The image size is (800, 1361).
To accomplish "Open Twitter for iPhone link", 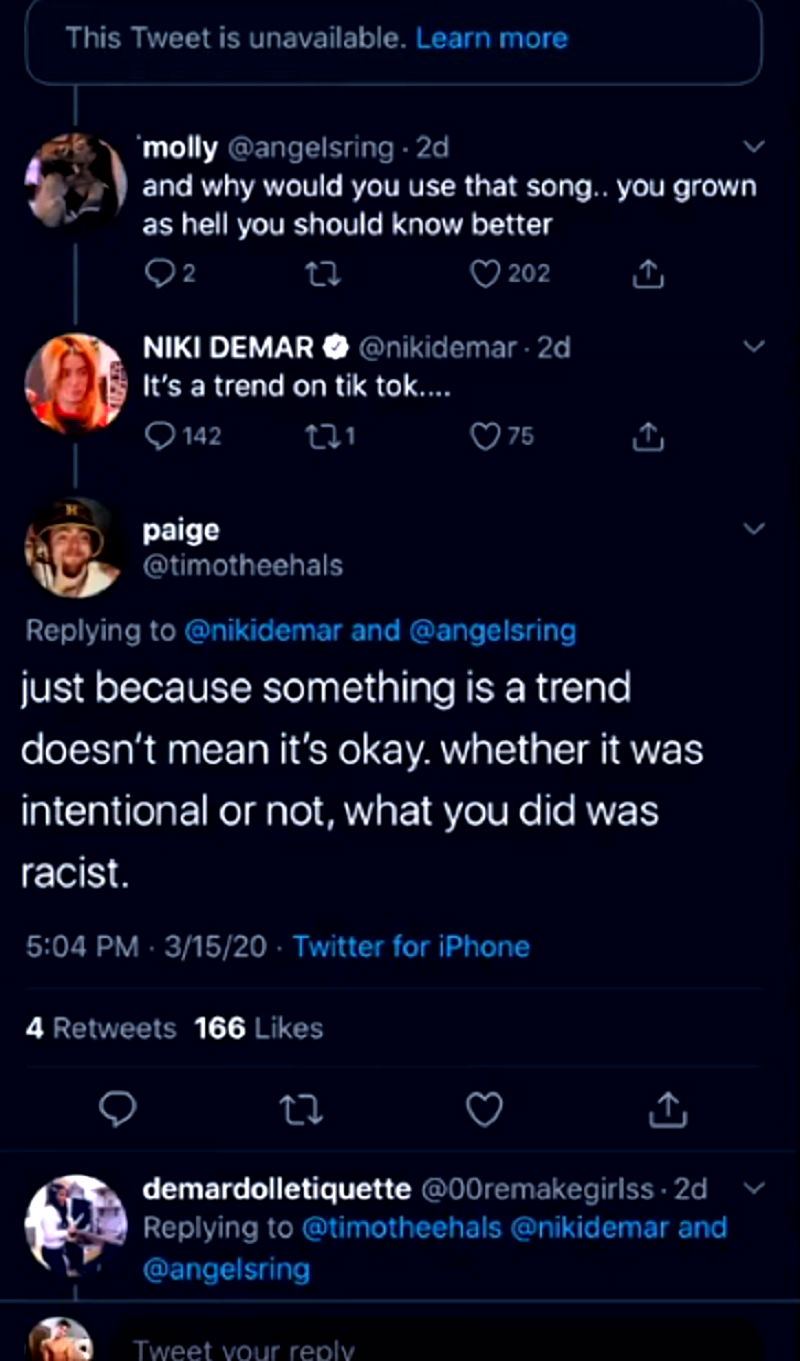I will [411, 946].
